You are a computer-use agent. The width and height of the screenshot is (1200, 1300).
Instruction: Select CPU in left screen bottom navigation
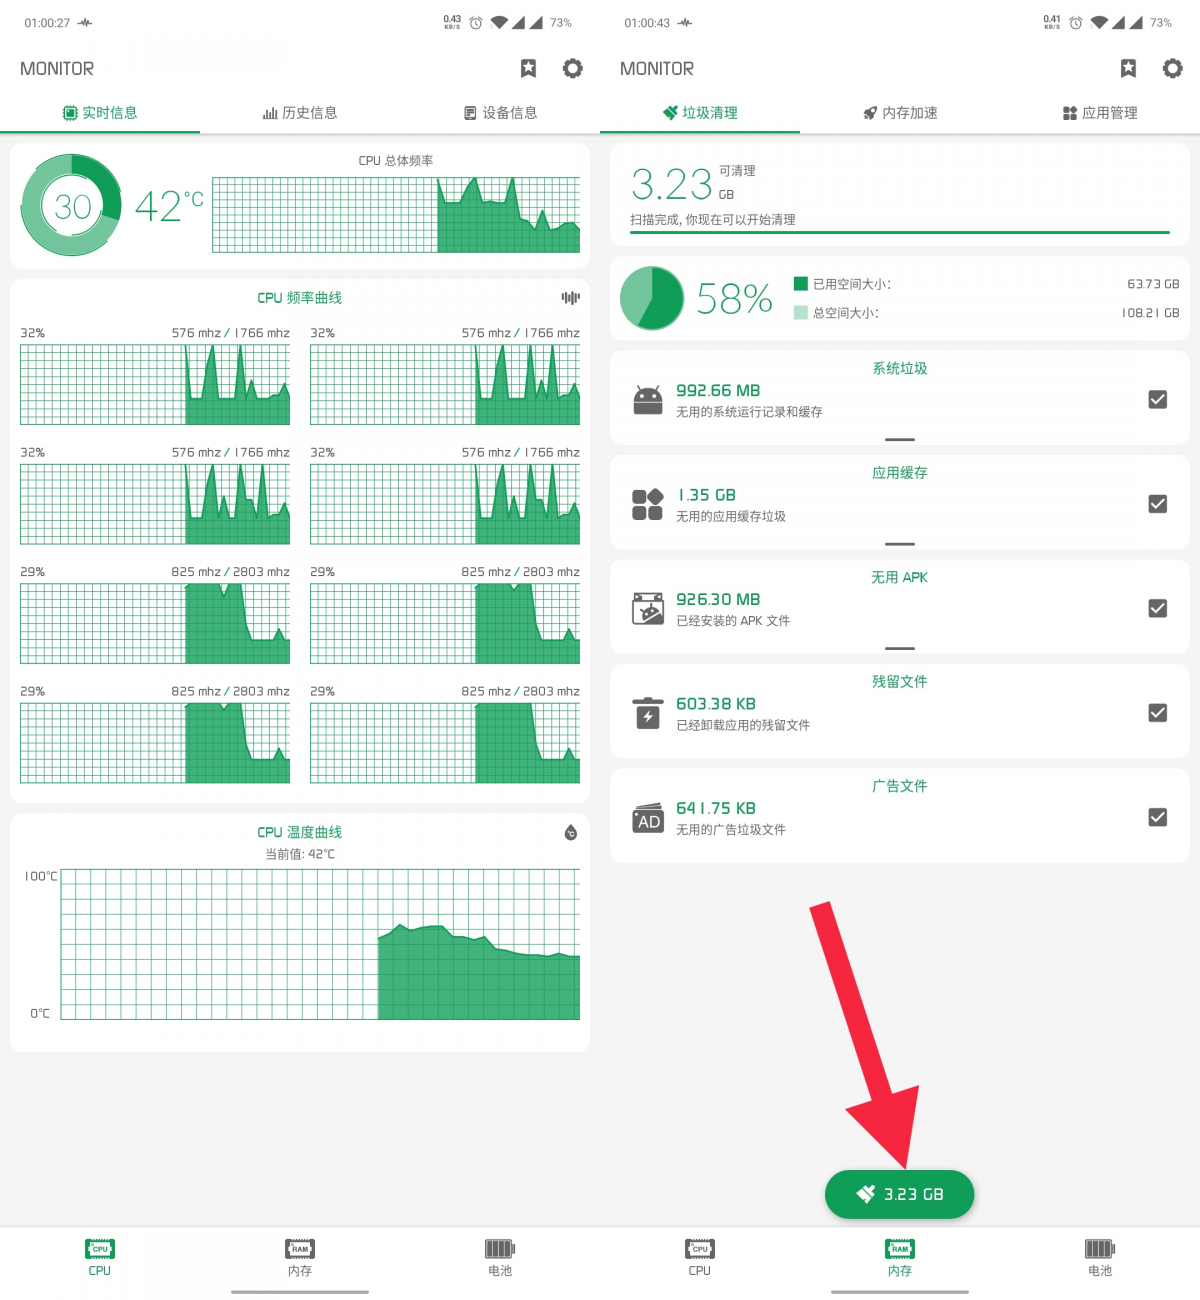(100, 1257)
